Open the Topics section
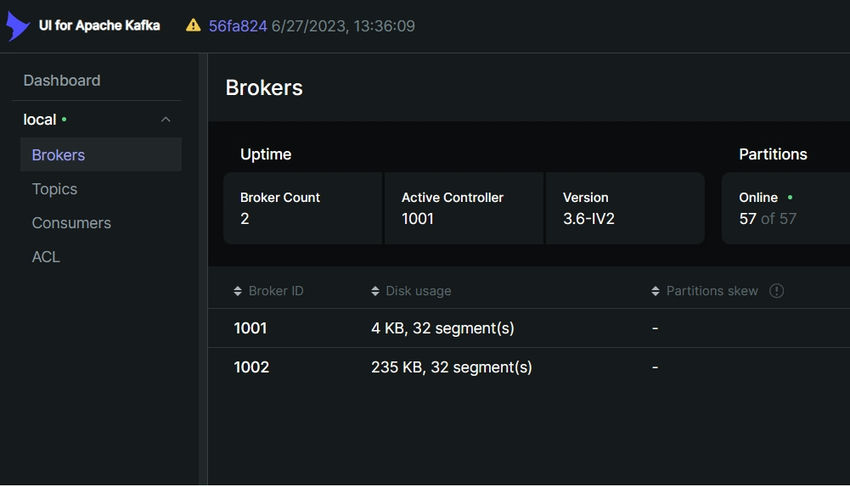The height and width of the screenshot is (487, 850). 54,189
